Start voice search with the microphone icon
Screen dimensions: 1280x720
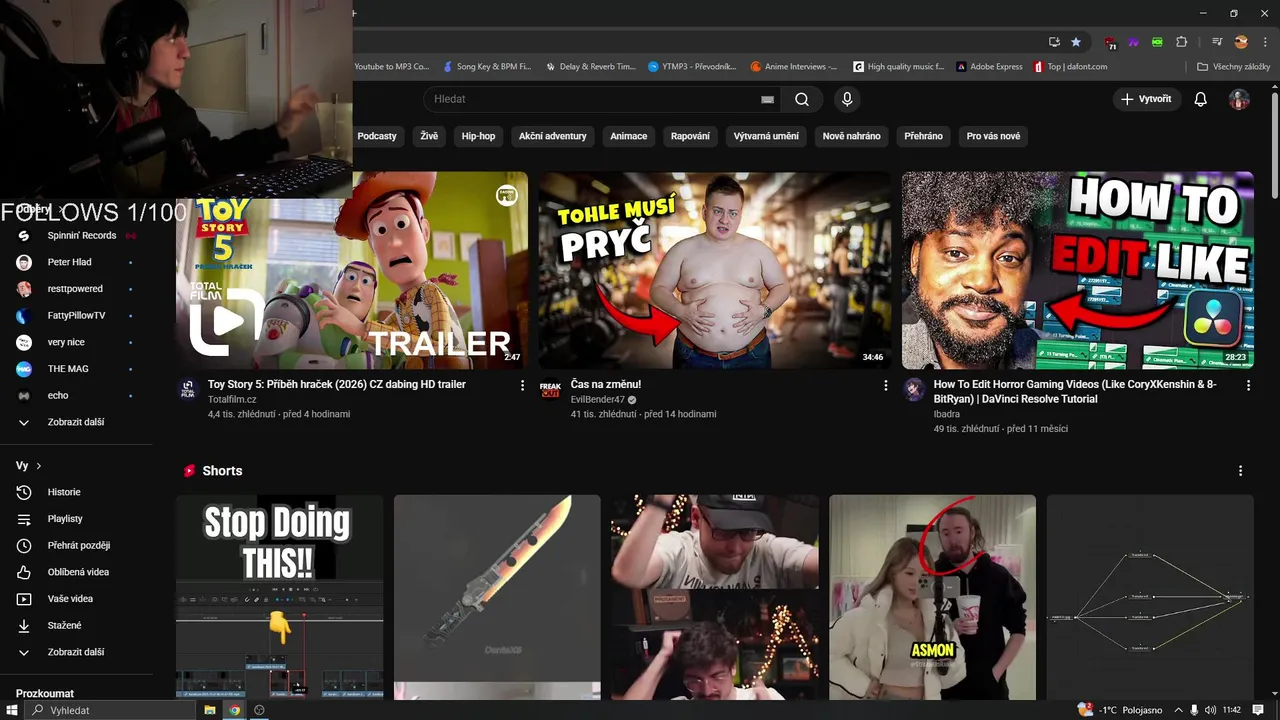point(847,99)
